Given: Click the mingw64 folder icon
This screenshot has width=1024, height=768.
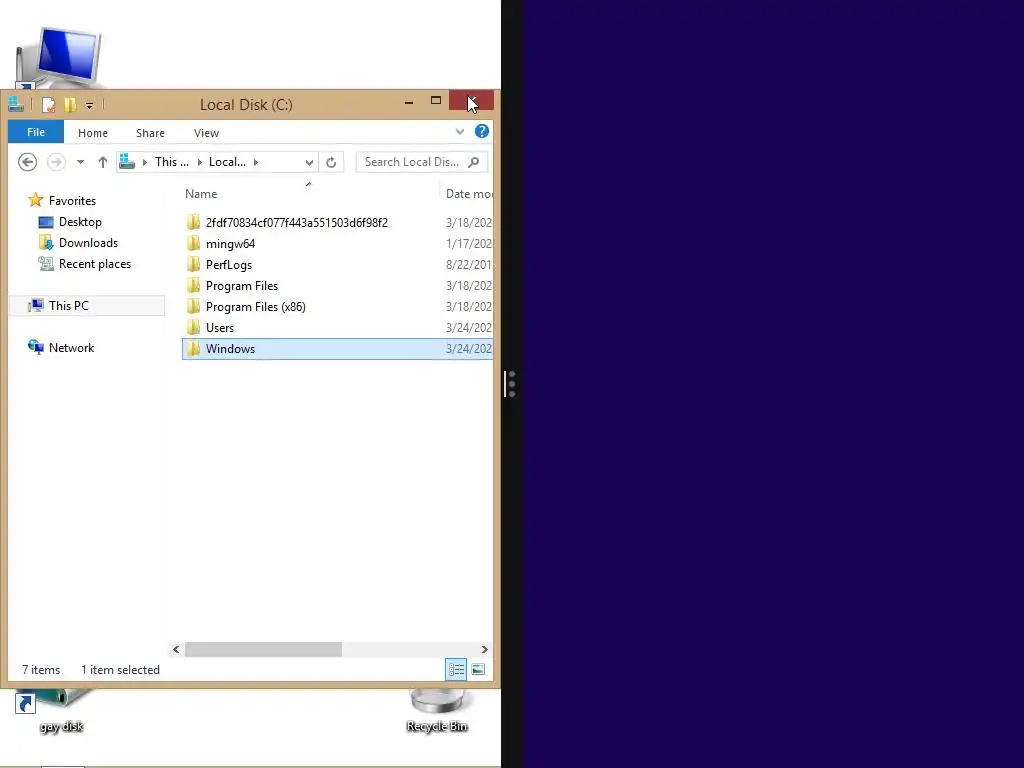Looking at the screenshot, I should pyautogui.click(x=193, y=244).
